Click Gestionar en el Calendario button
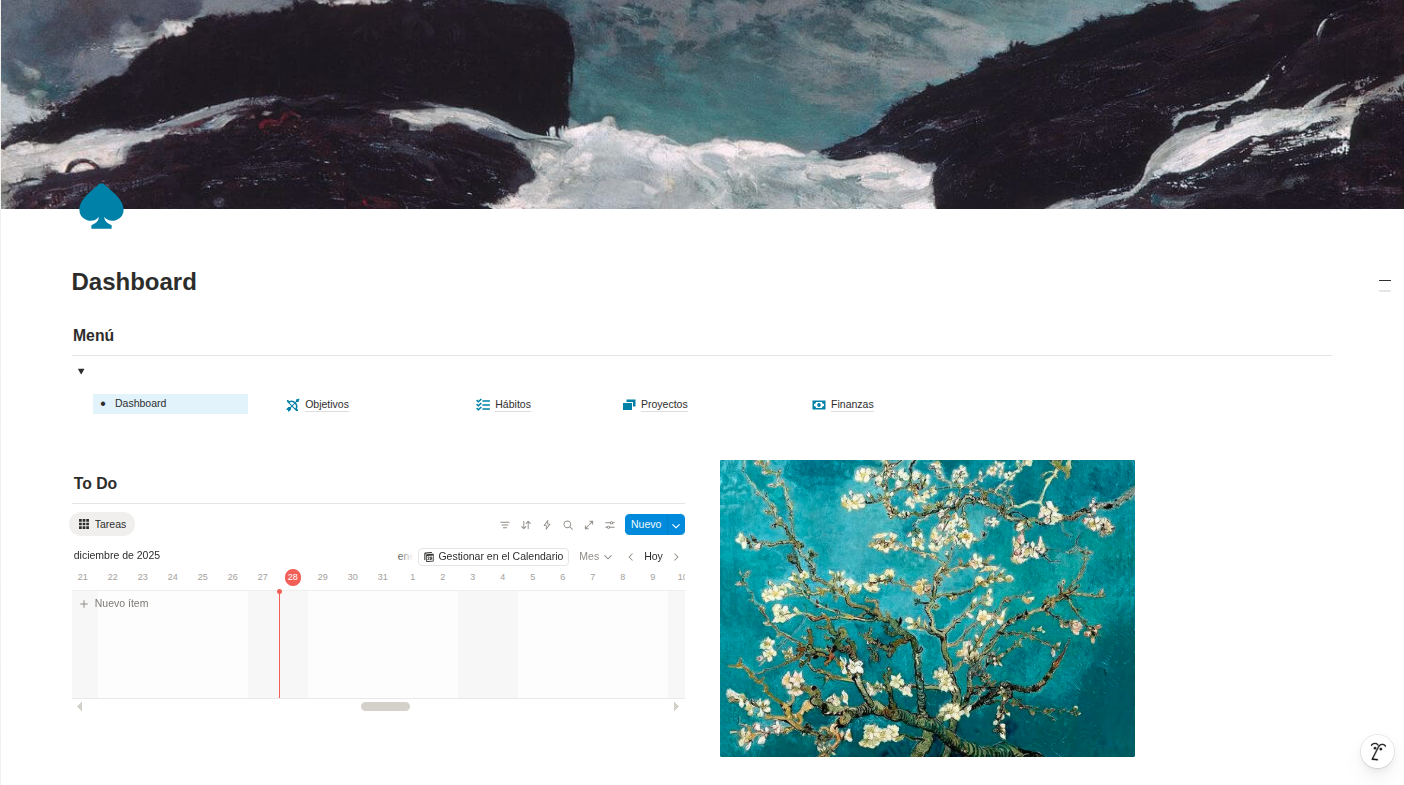 pos(493,557)
